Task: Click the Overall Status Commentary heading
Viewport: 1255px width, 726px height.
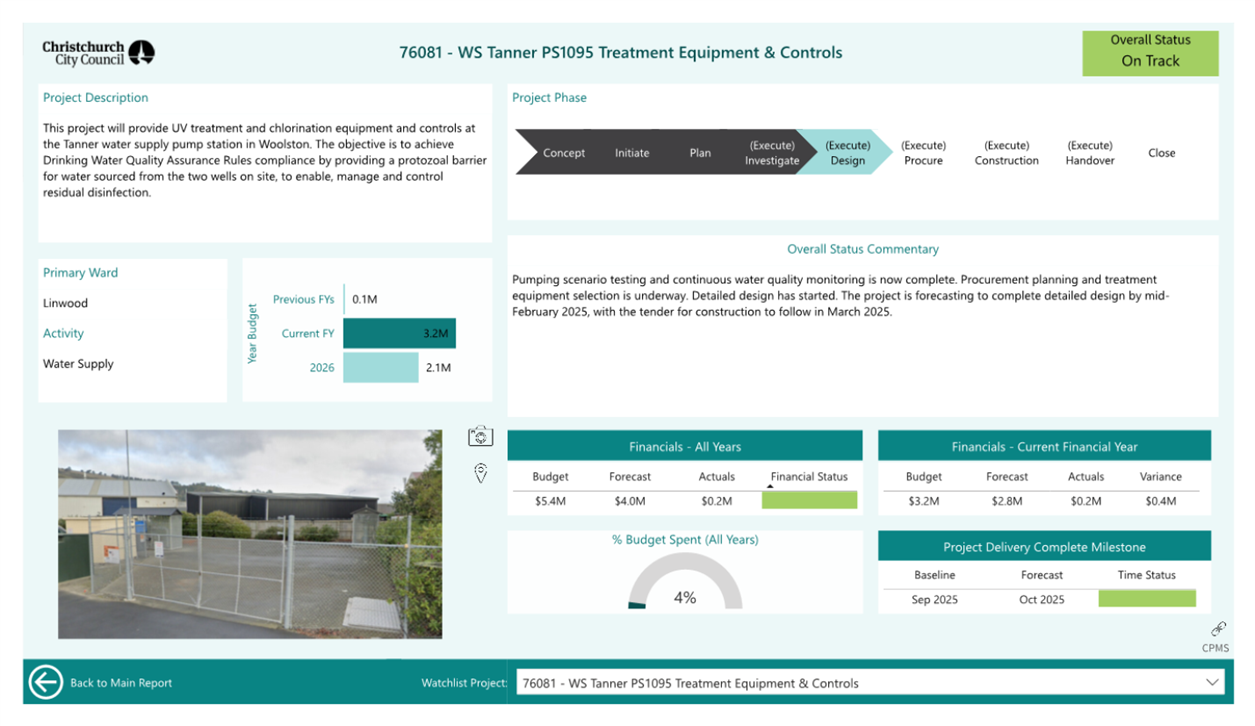Action: click(x=863, y=249)
